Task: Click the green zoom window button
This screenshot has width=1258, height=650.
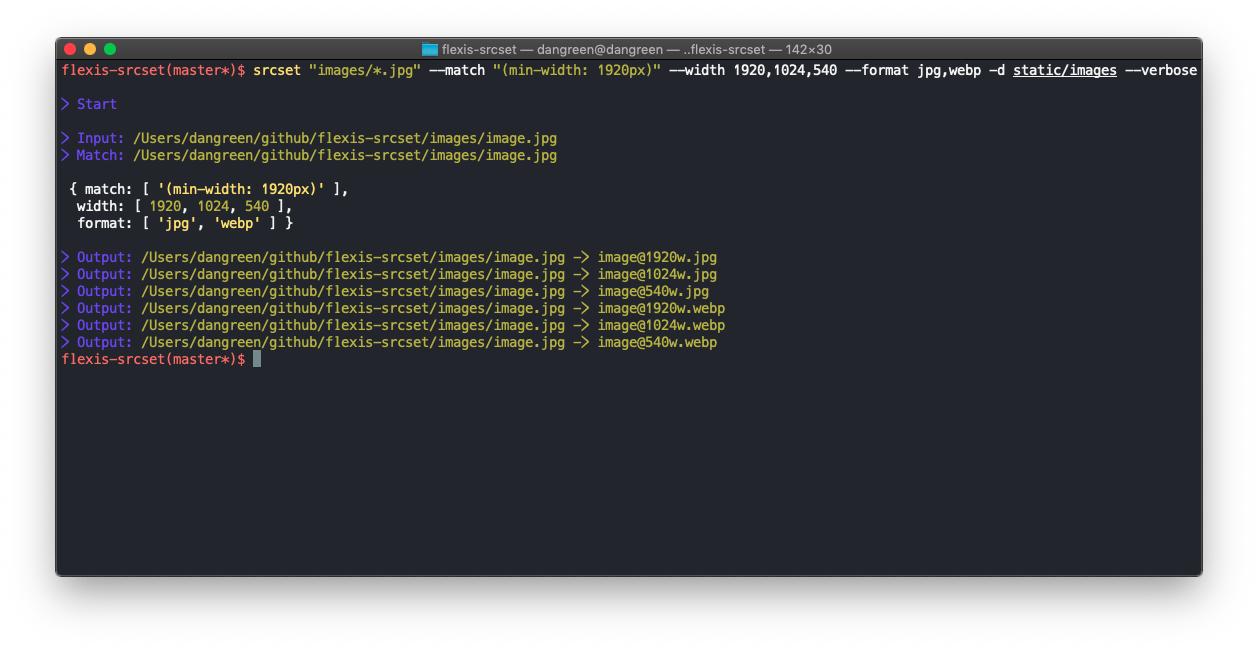Action: click(x=110, y=49)
